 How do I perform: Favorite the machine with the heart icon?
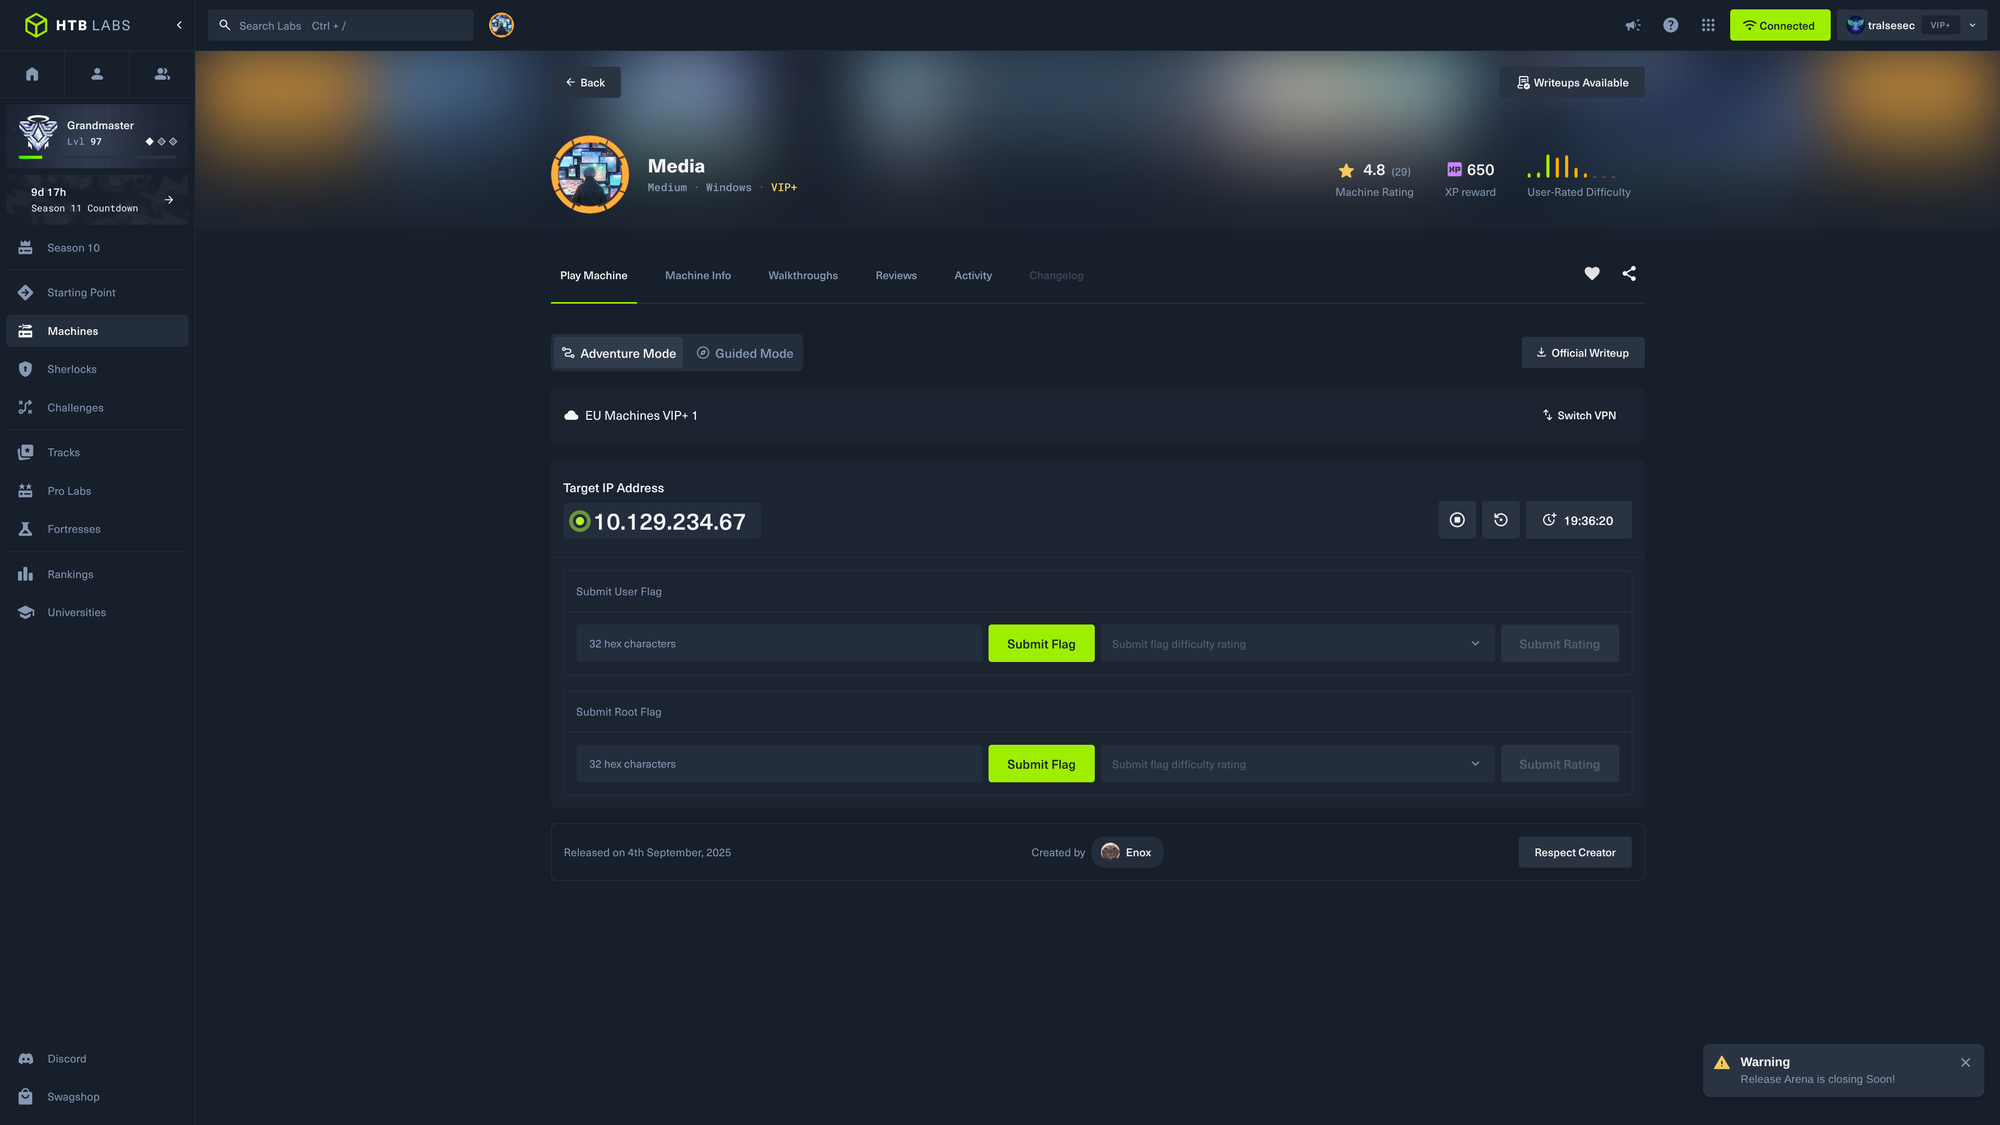point(1592,274)
